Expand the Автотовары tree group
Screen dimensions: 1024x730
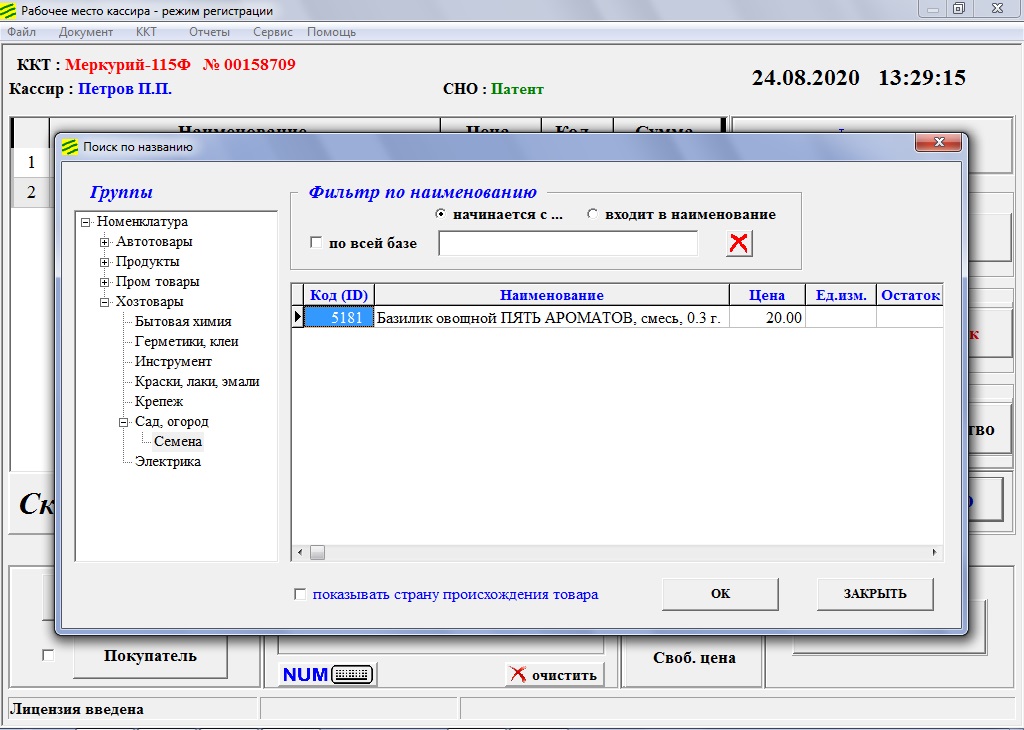105,242
